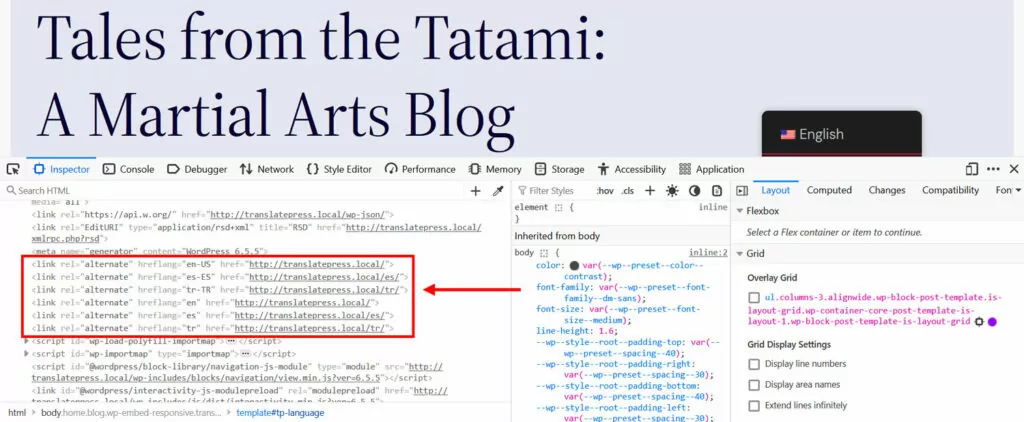The width and height of the screenshot is (1024, 422).
Task: Open sidebar tabs overflow dropdown arrow
Action: pos(1017,190)
